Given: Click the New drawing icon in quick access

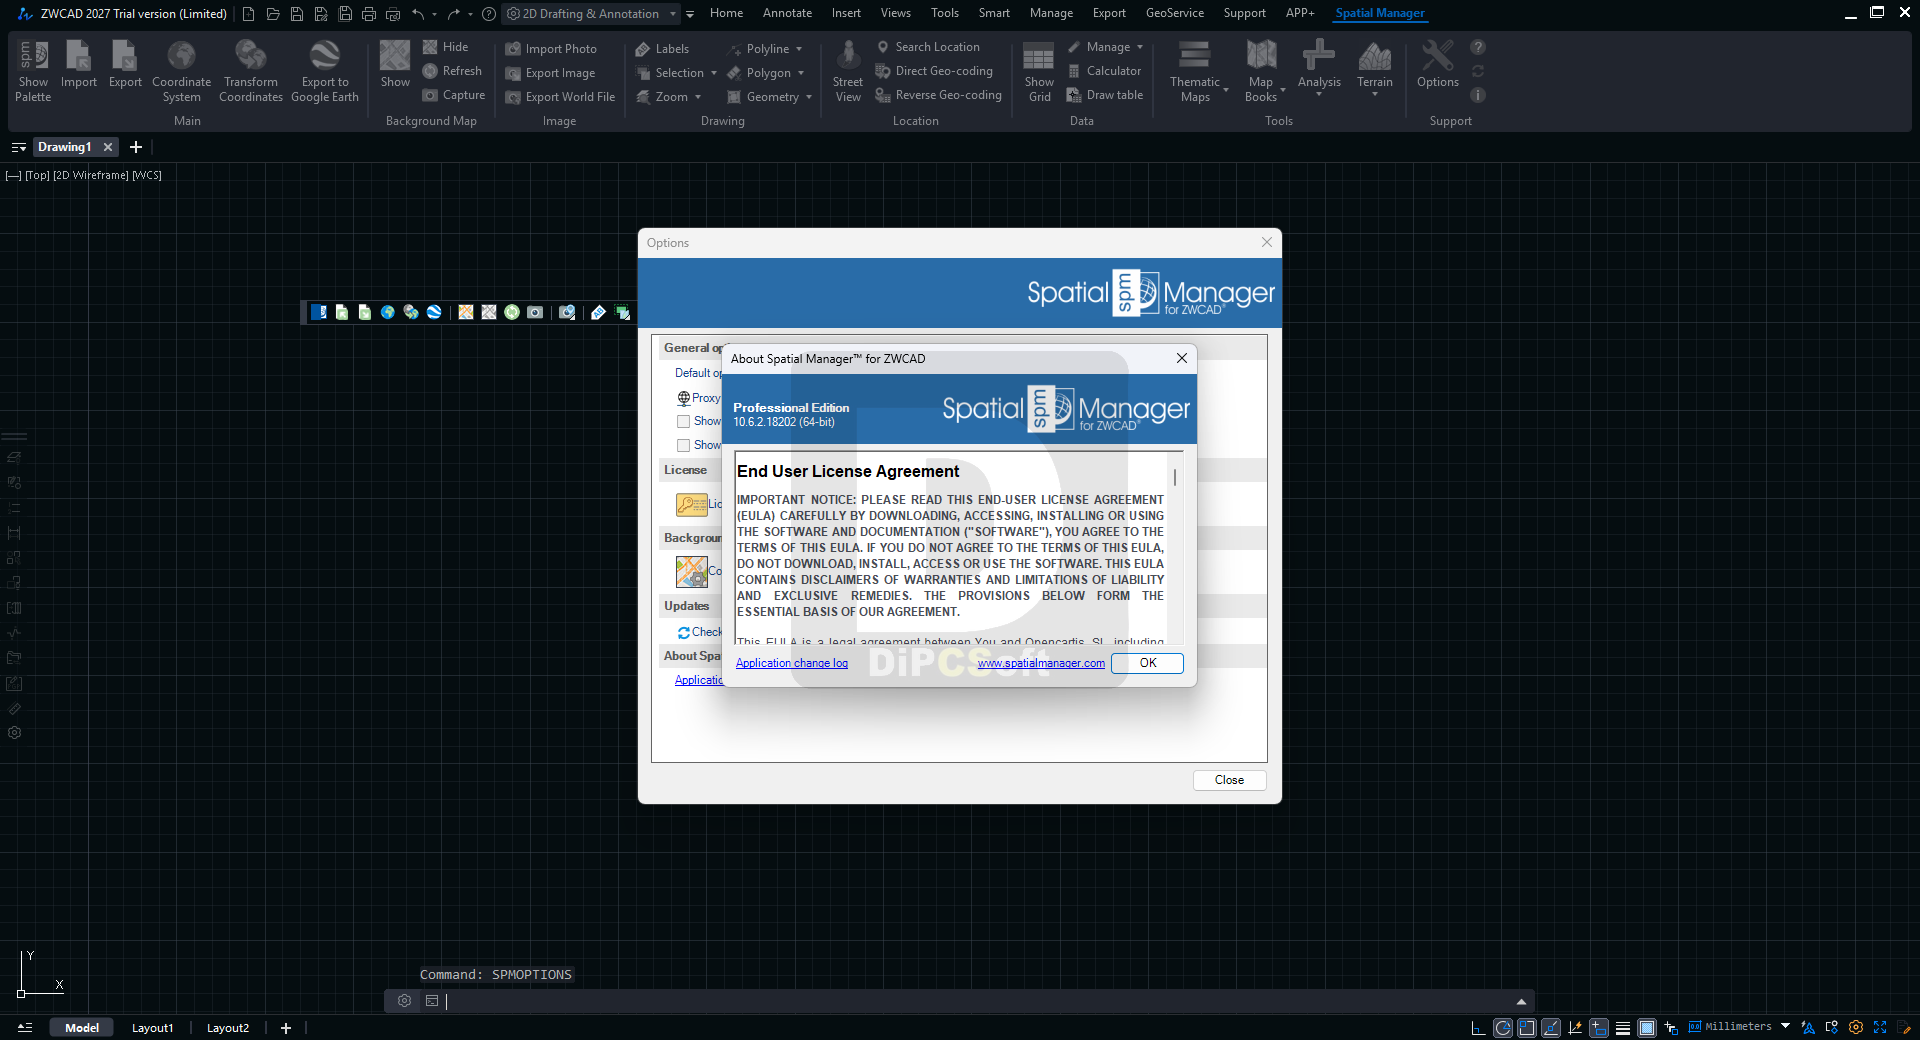Looking at the screenshot, I should tap(248, 14).
